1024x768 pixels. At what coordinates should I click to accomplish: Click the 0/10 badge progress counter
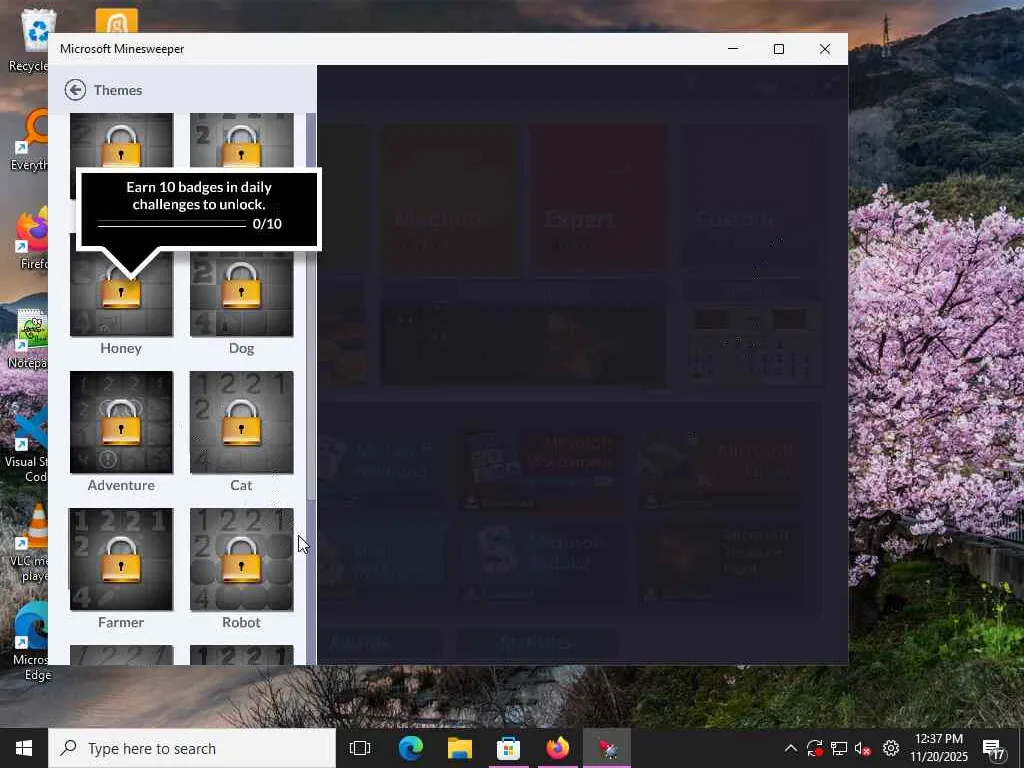pyautogui.click(x=267, y=224)
